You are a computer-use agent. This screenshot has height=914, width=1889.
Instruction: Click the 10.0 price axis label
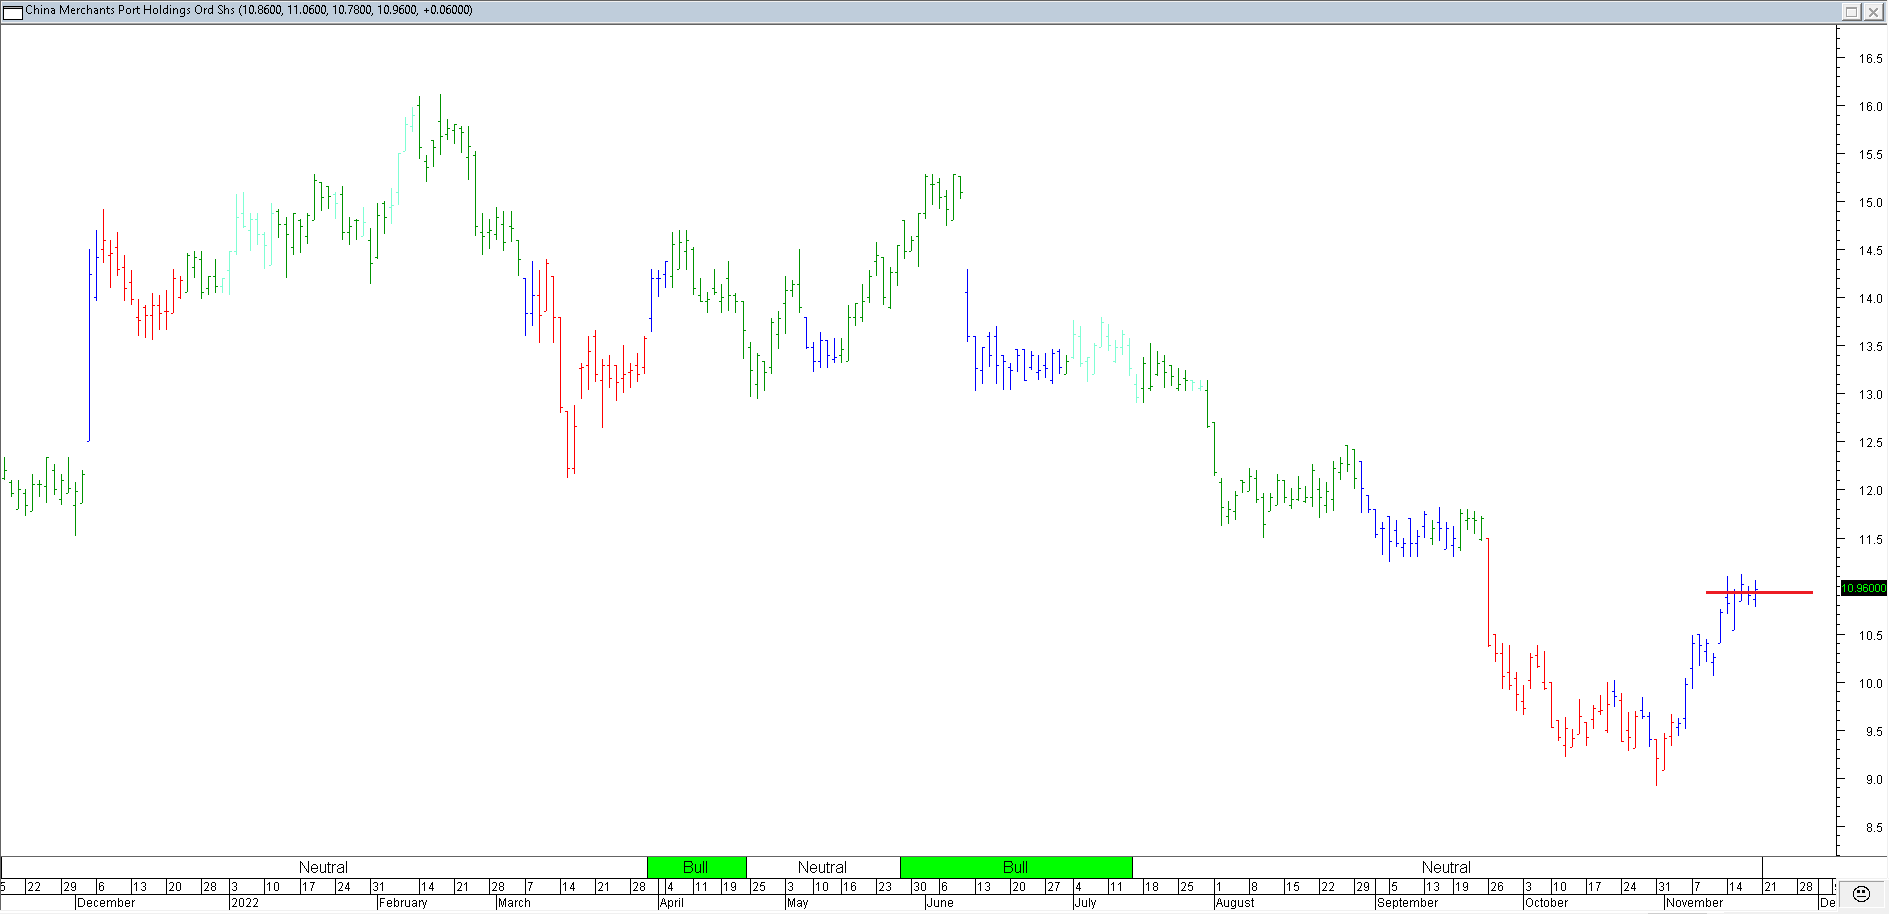tap(1870, 684)
